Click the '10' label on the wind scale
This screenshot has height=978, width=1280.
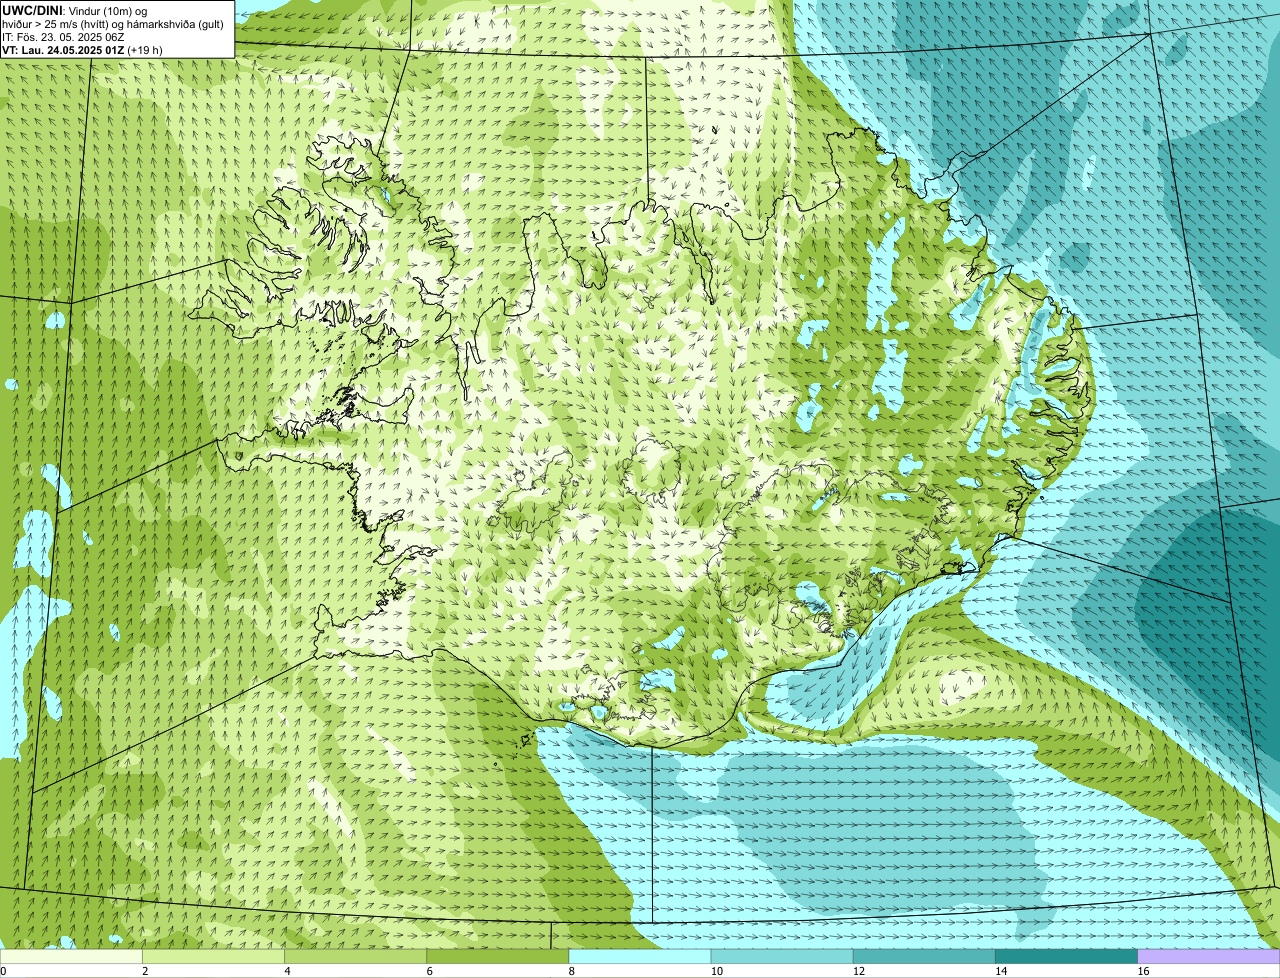[x=717, y=971]
